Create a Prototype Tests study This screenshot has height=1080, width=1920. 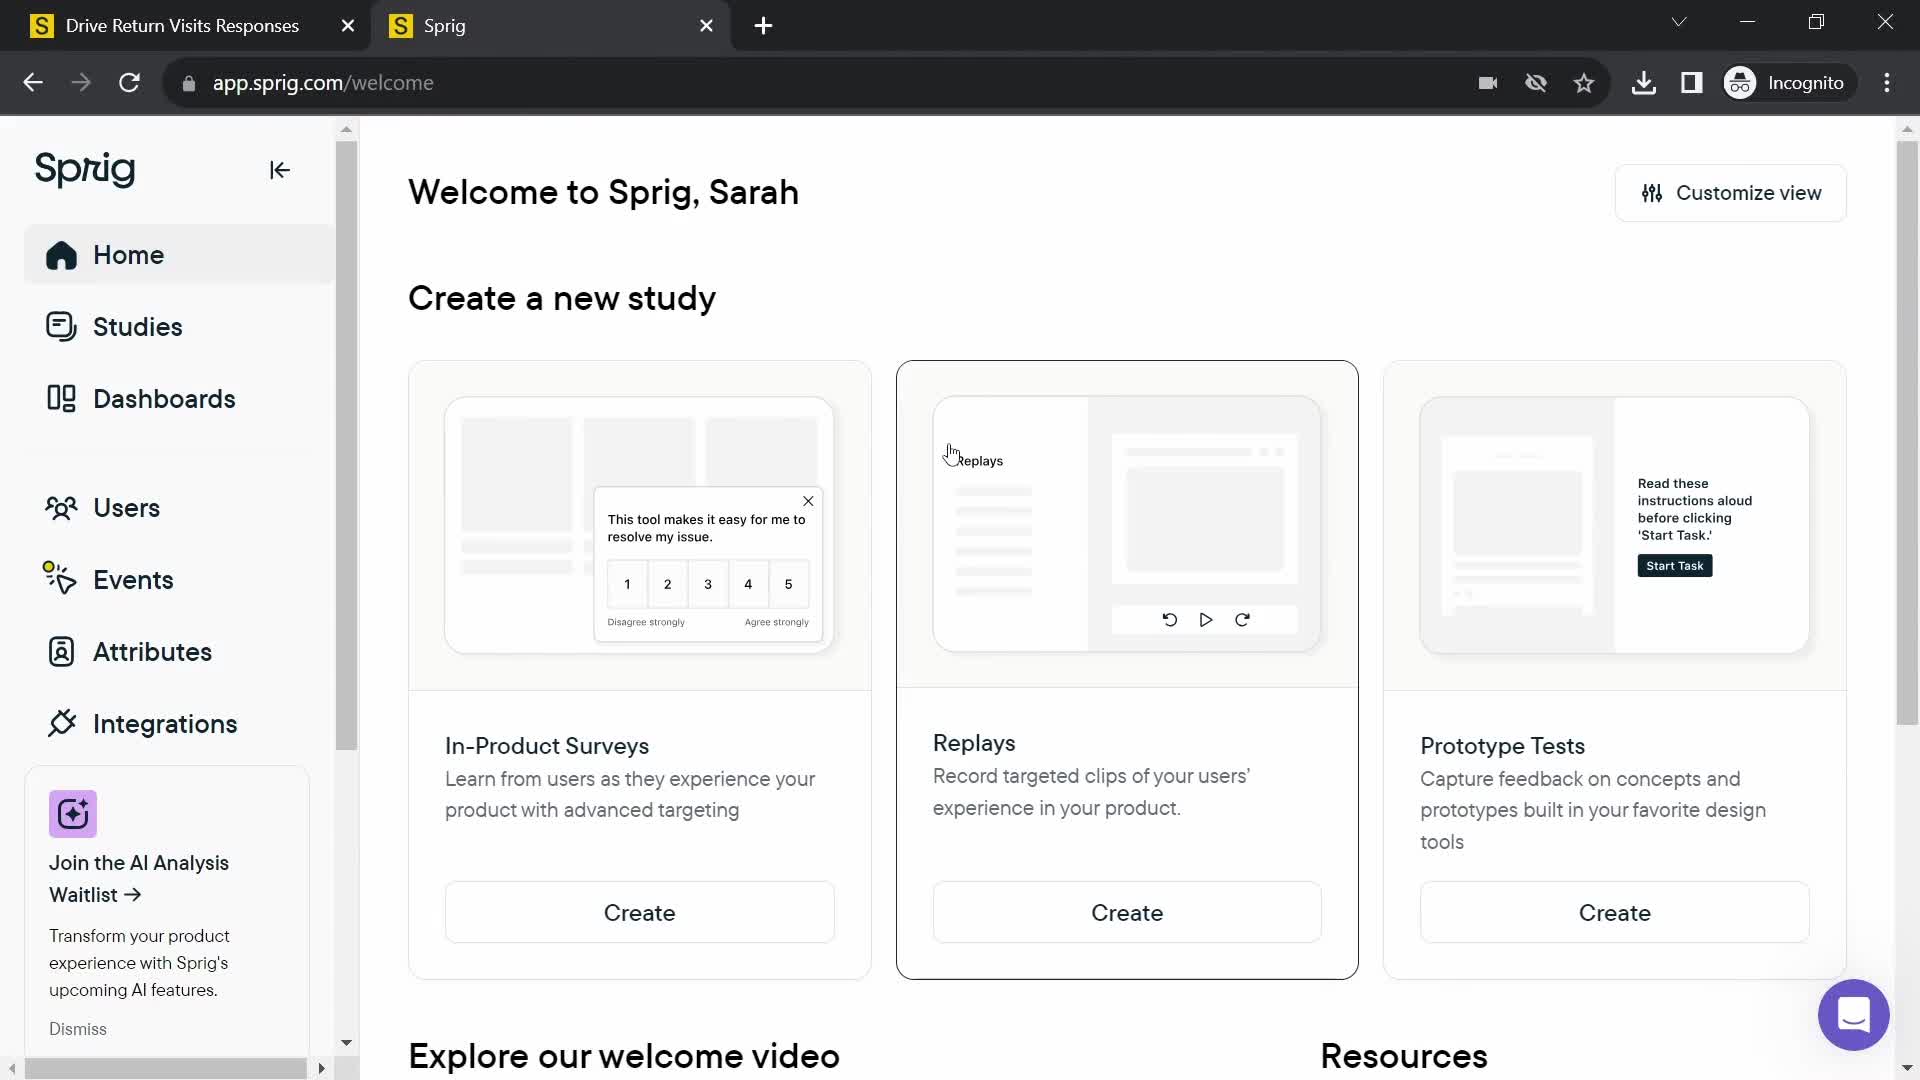coord(1614,913)
